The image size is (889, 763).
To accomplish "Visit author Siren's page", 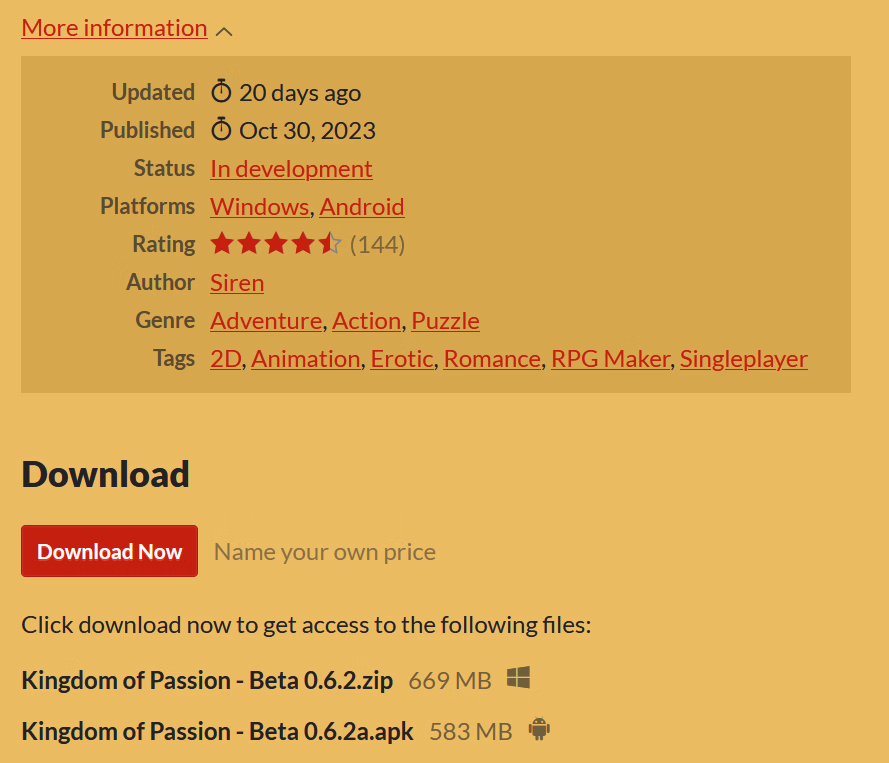I will click(237, 282).
